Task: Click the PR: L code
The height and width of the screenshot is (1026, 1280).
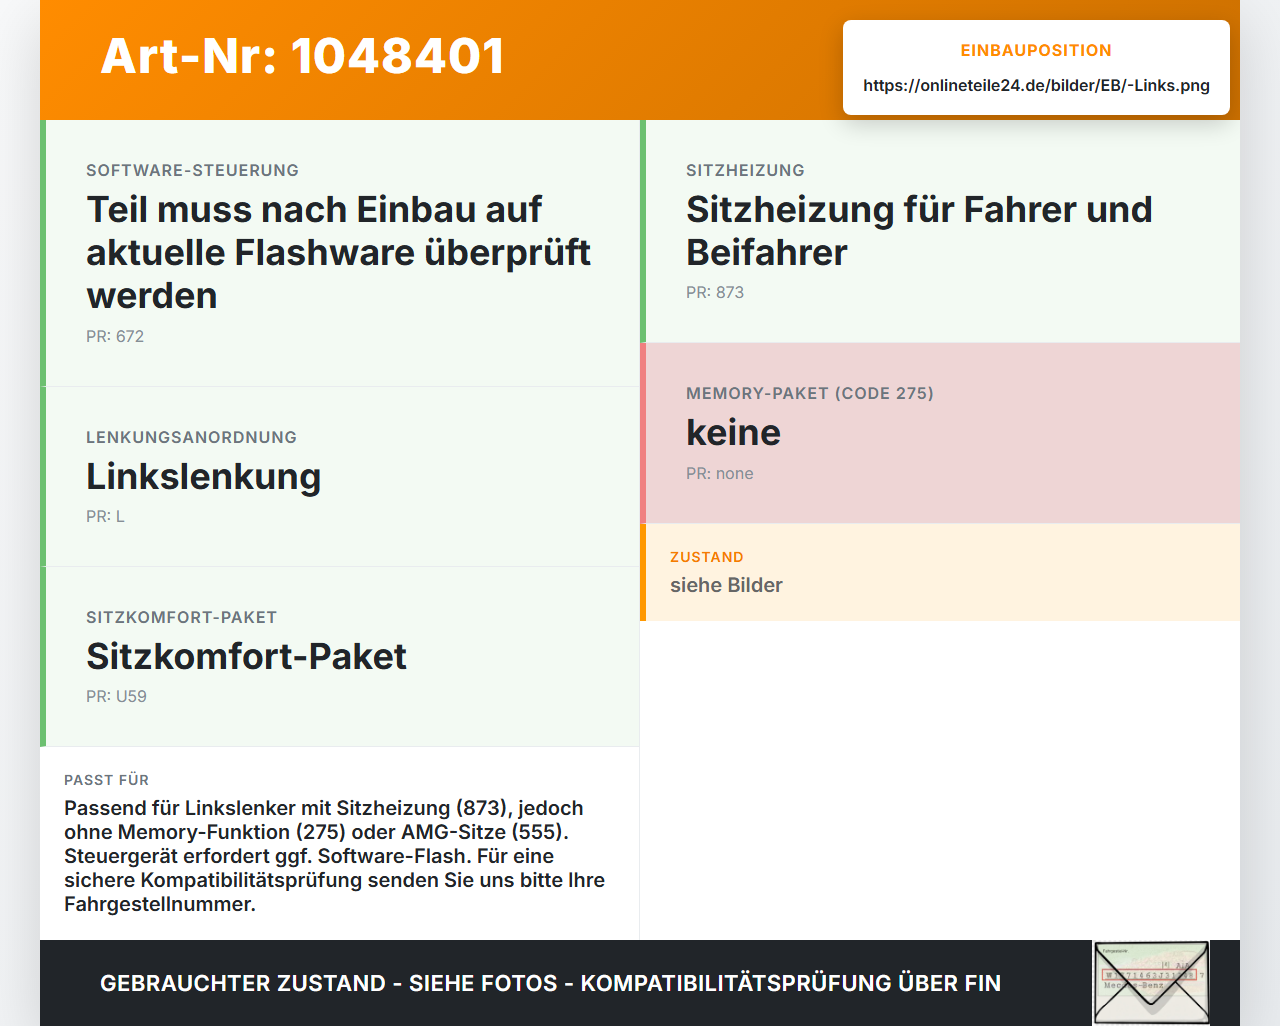Action: (x=105, y=516)
